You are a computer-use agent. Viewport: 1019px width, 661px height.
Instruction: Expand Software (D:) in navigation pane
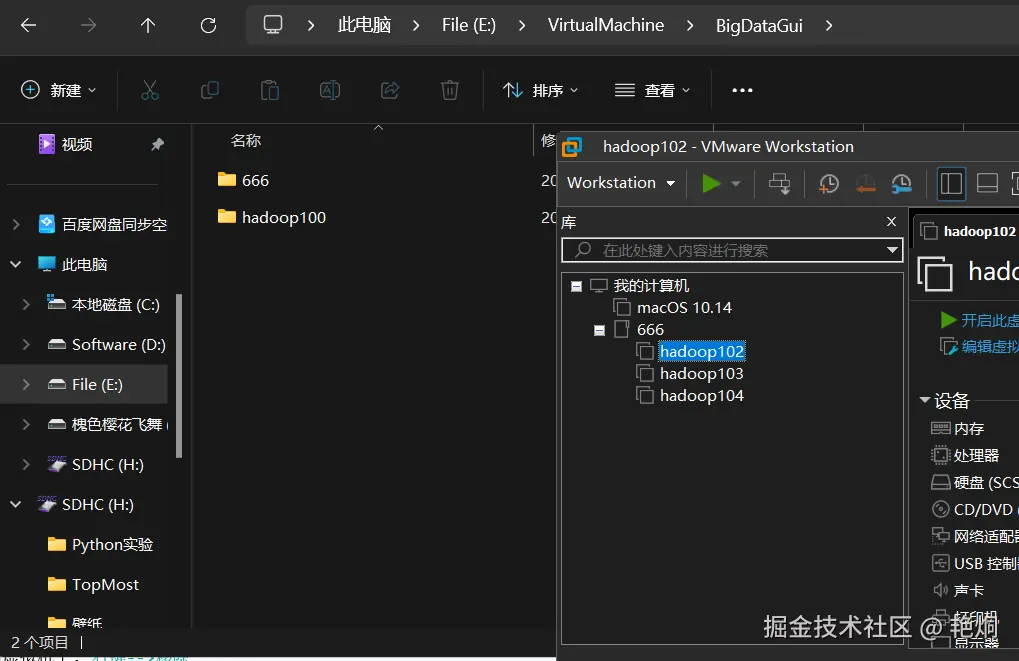pos(26,344)
